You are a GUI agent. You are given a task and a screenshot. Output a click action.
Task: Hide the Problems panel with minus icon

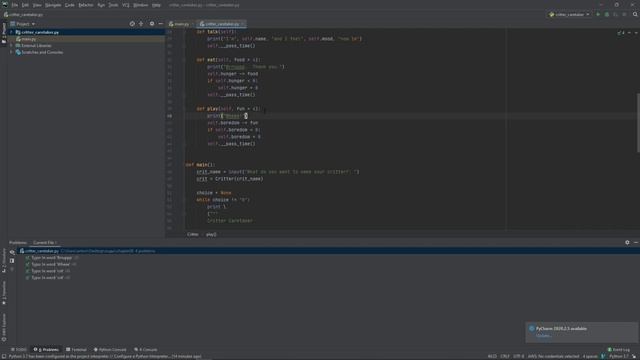[x=636, y=242]
